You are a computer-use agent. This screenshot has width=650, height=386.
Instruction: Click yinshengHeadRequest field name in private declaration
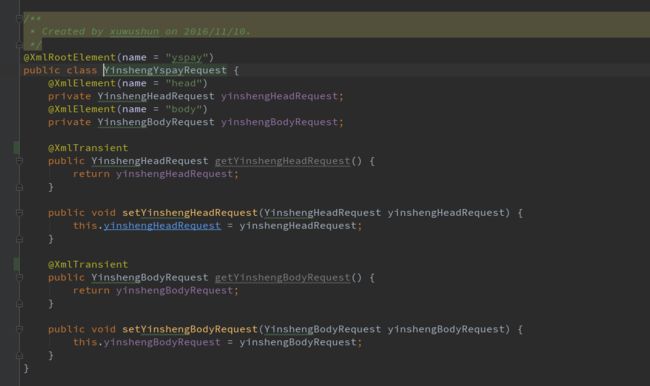click(279, 96)
